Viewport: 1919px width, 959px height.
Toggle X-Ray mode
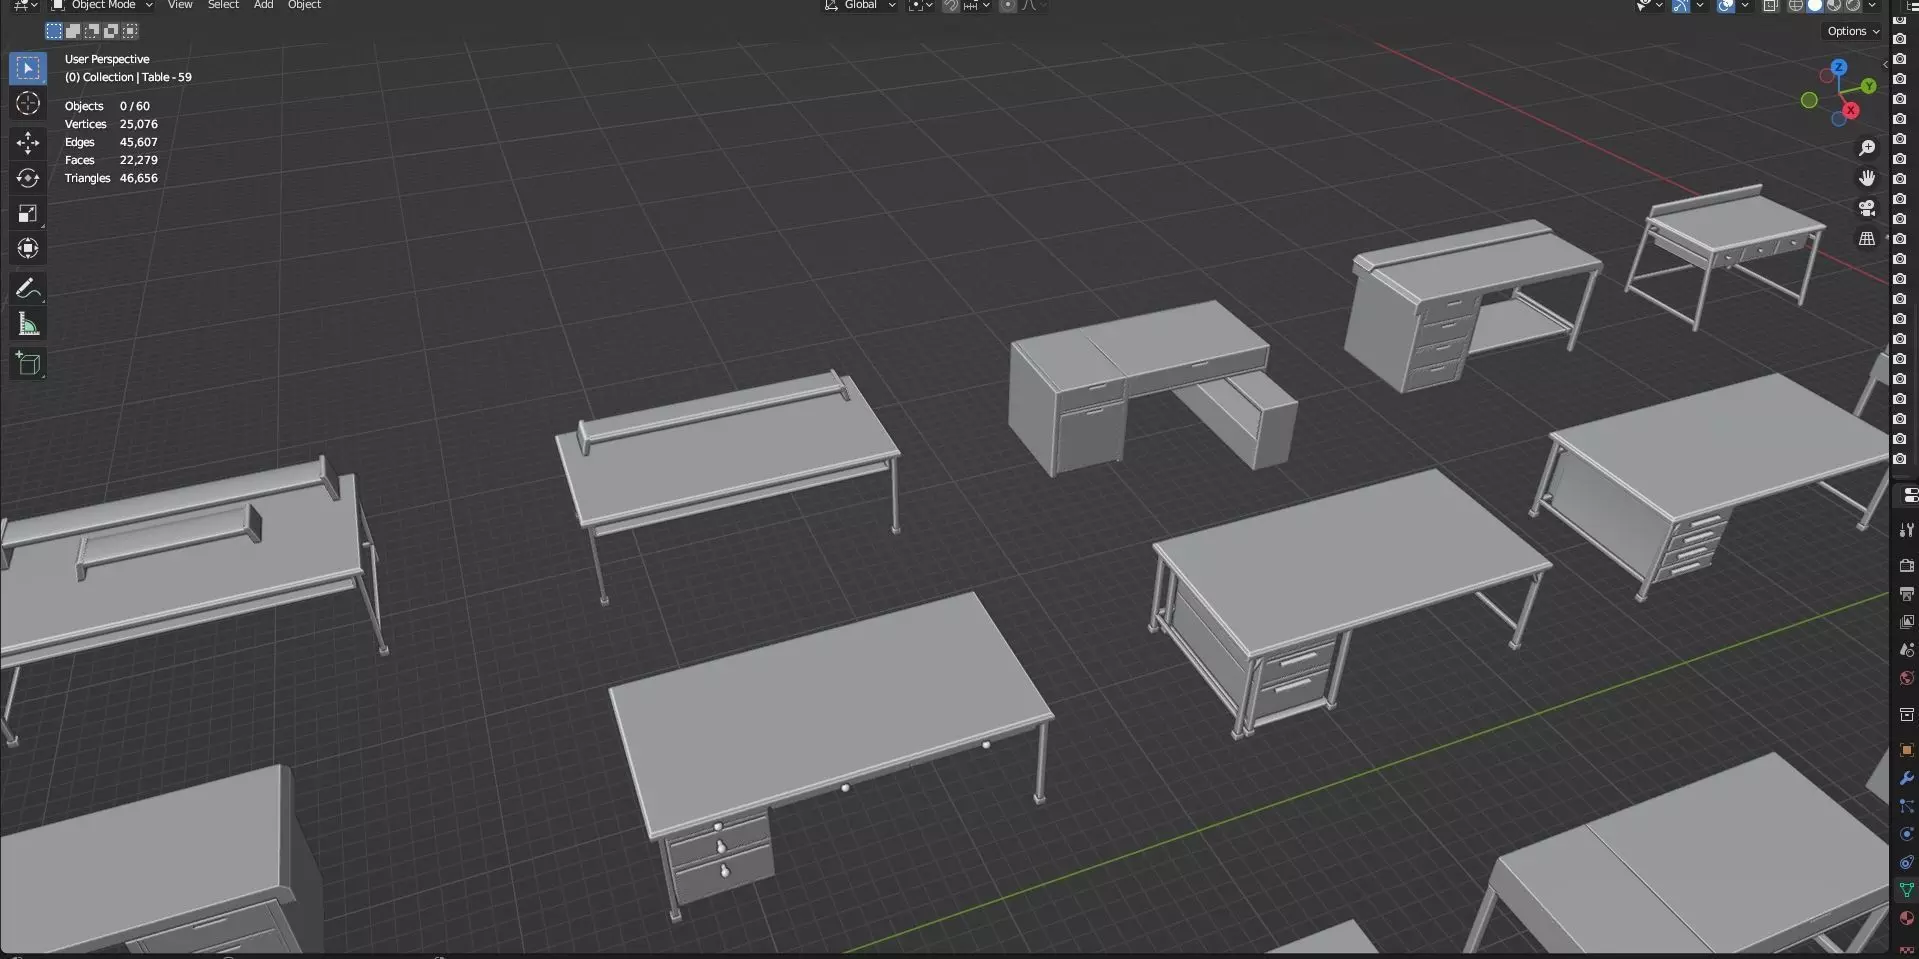(x=1770, y=6)
